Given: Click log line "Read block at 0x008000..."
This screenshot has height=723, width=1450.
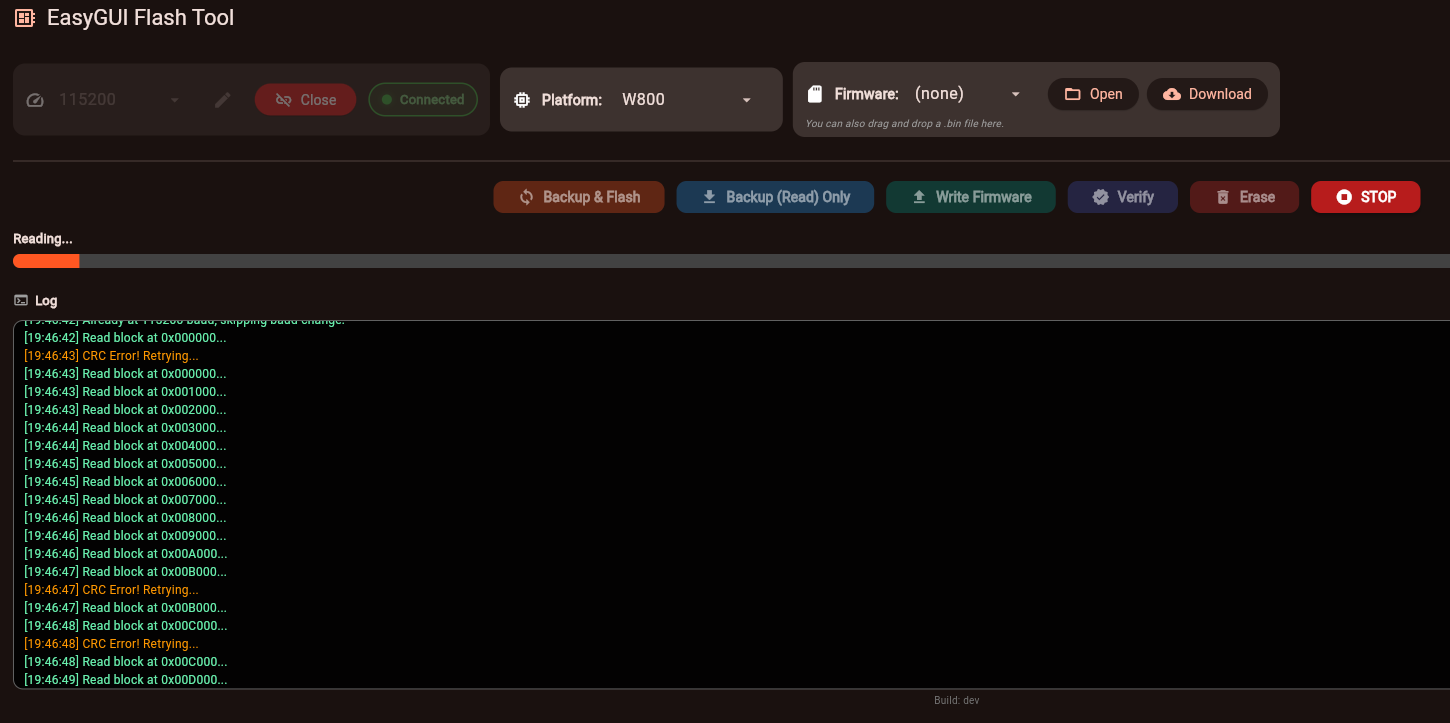Looking at the screenshot, I should click(x=125, y=518).
